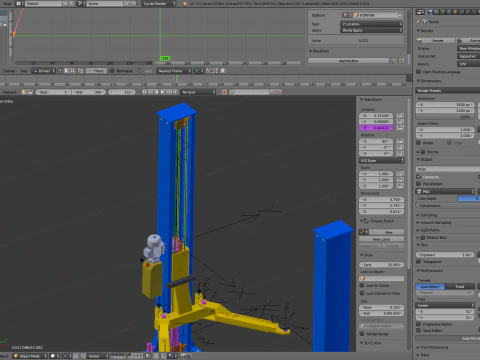The height and width of the screenshot is (360, 480).
Task: Lock the Y location value
Action: [400, 122]
